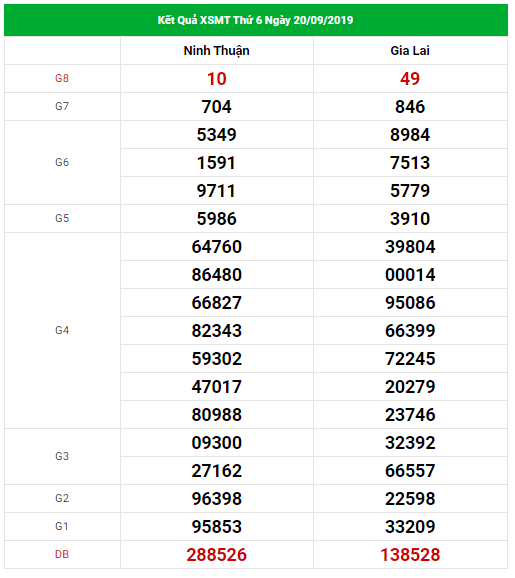Select the G7 result 846
The height and width of the screenshot is (578, 515).
pos(410,107)
